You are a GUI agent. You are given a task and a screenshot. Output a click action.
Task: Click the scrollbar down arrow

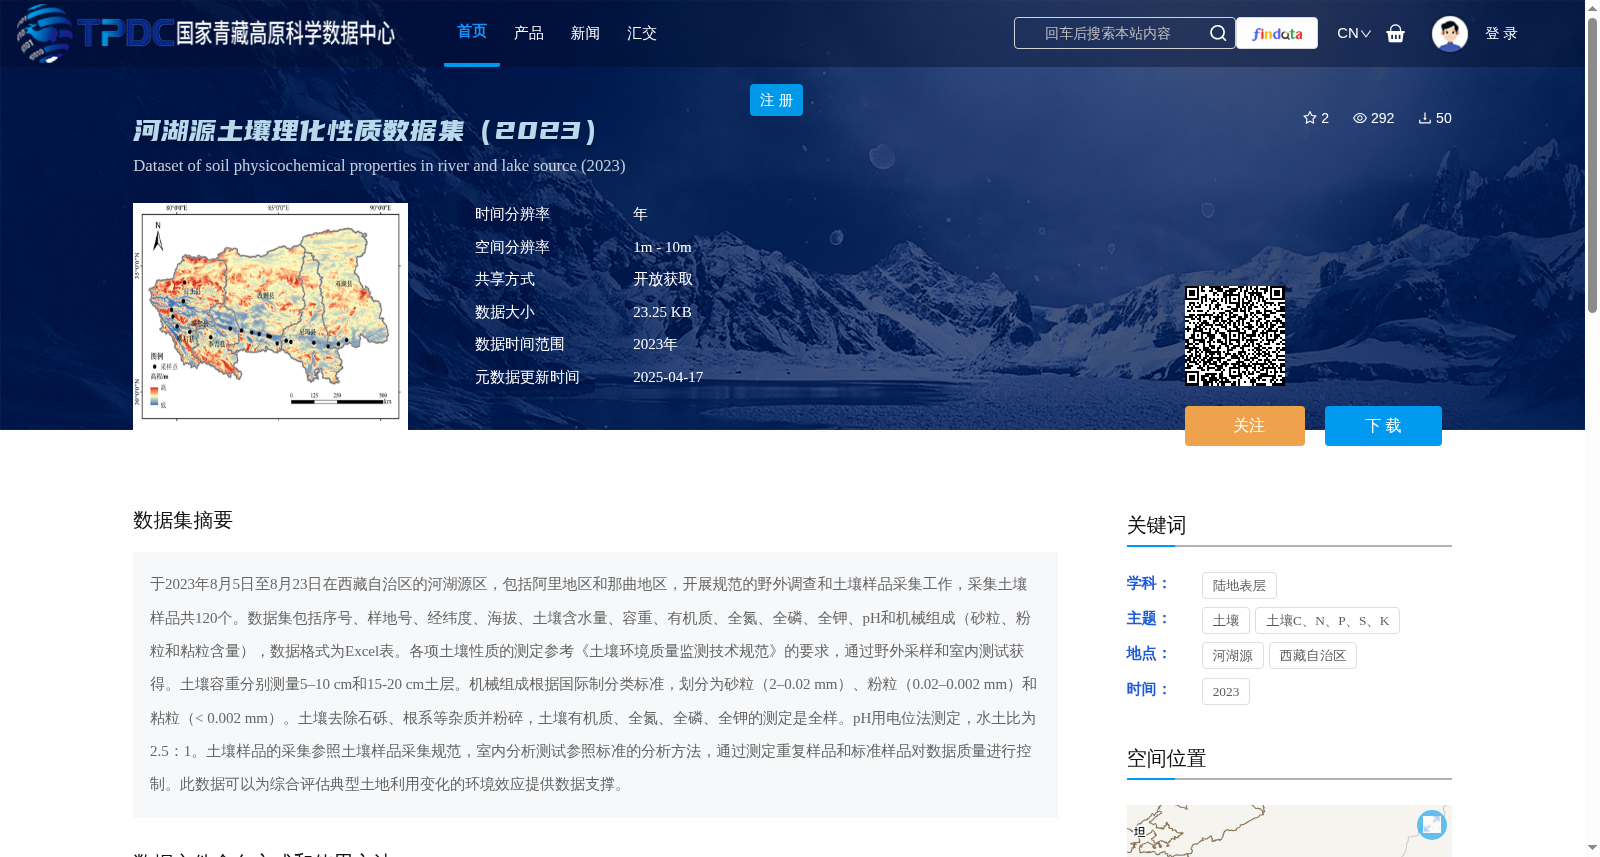(x=1592, y=848)
